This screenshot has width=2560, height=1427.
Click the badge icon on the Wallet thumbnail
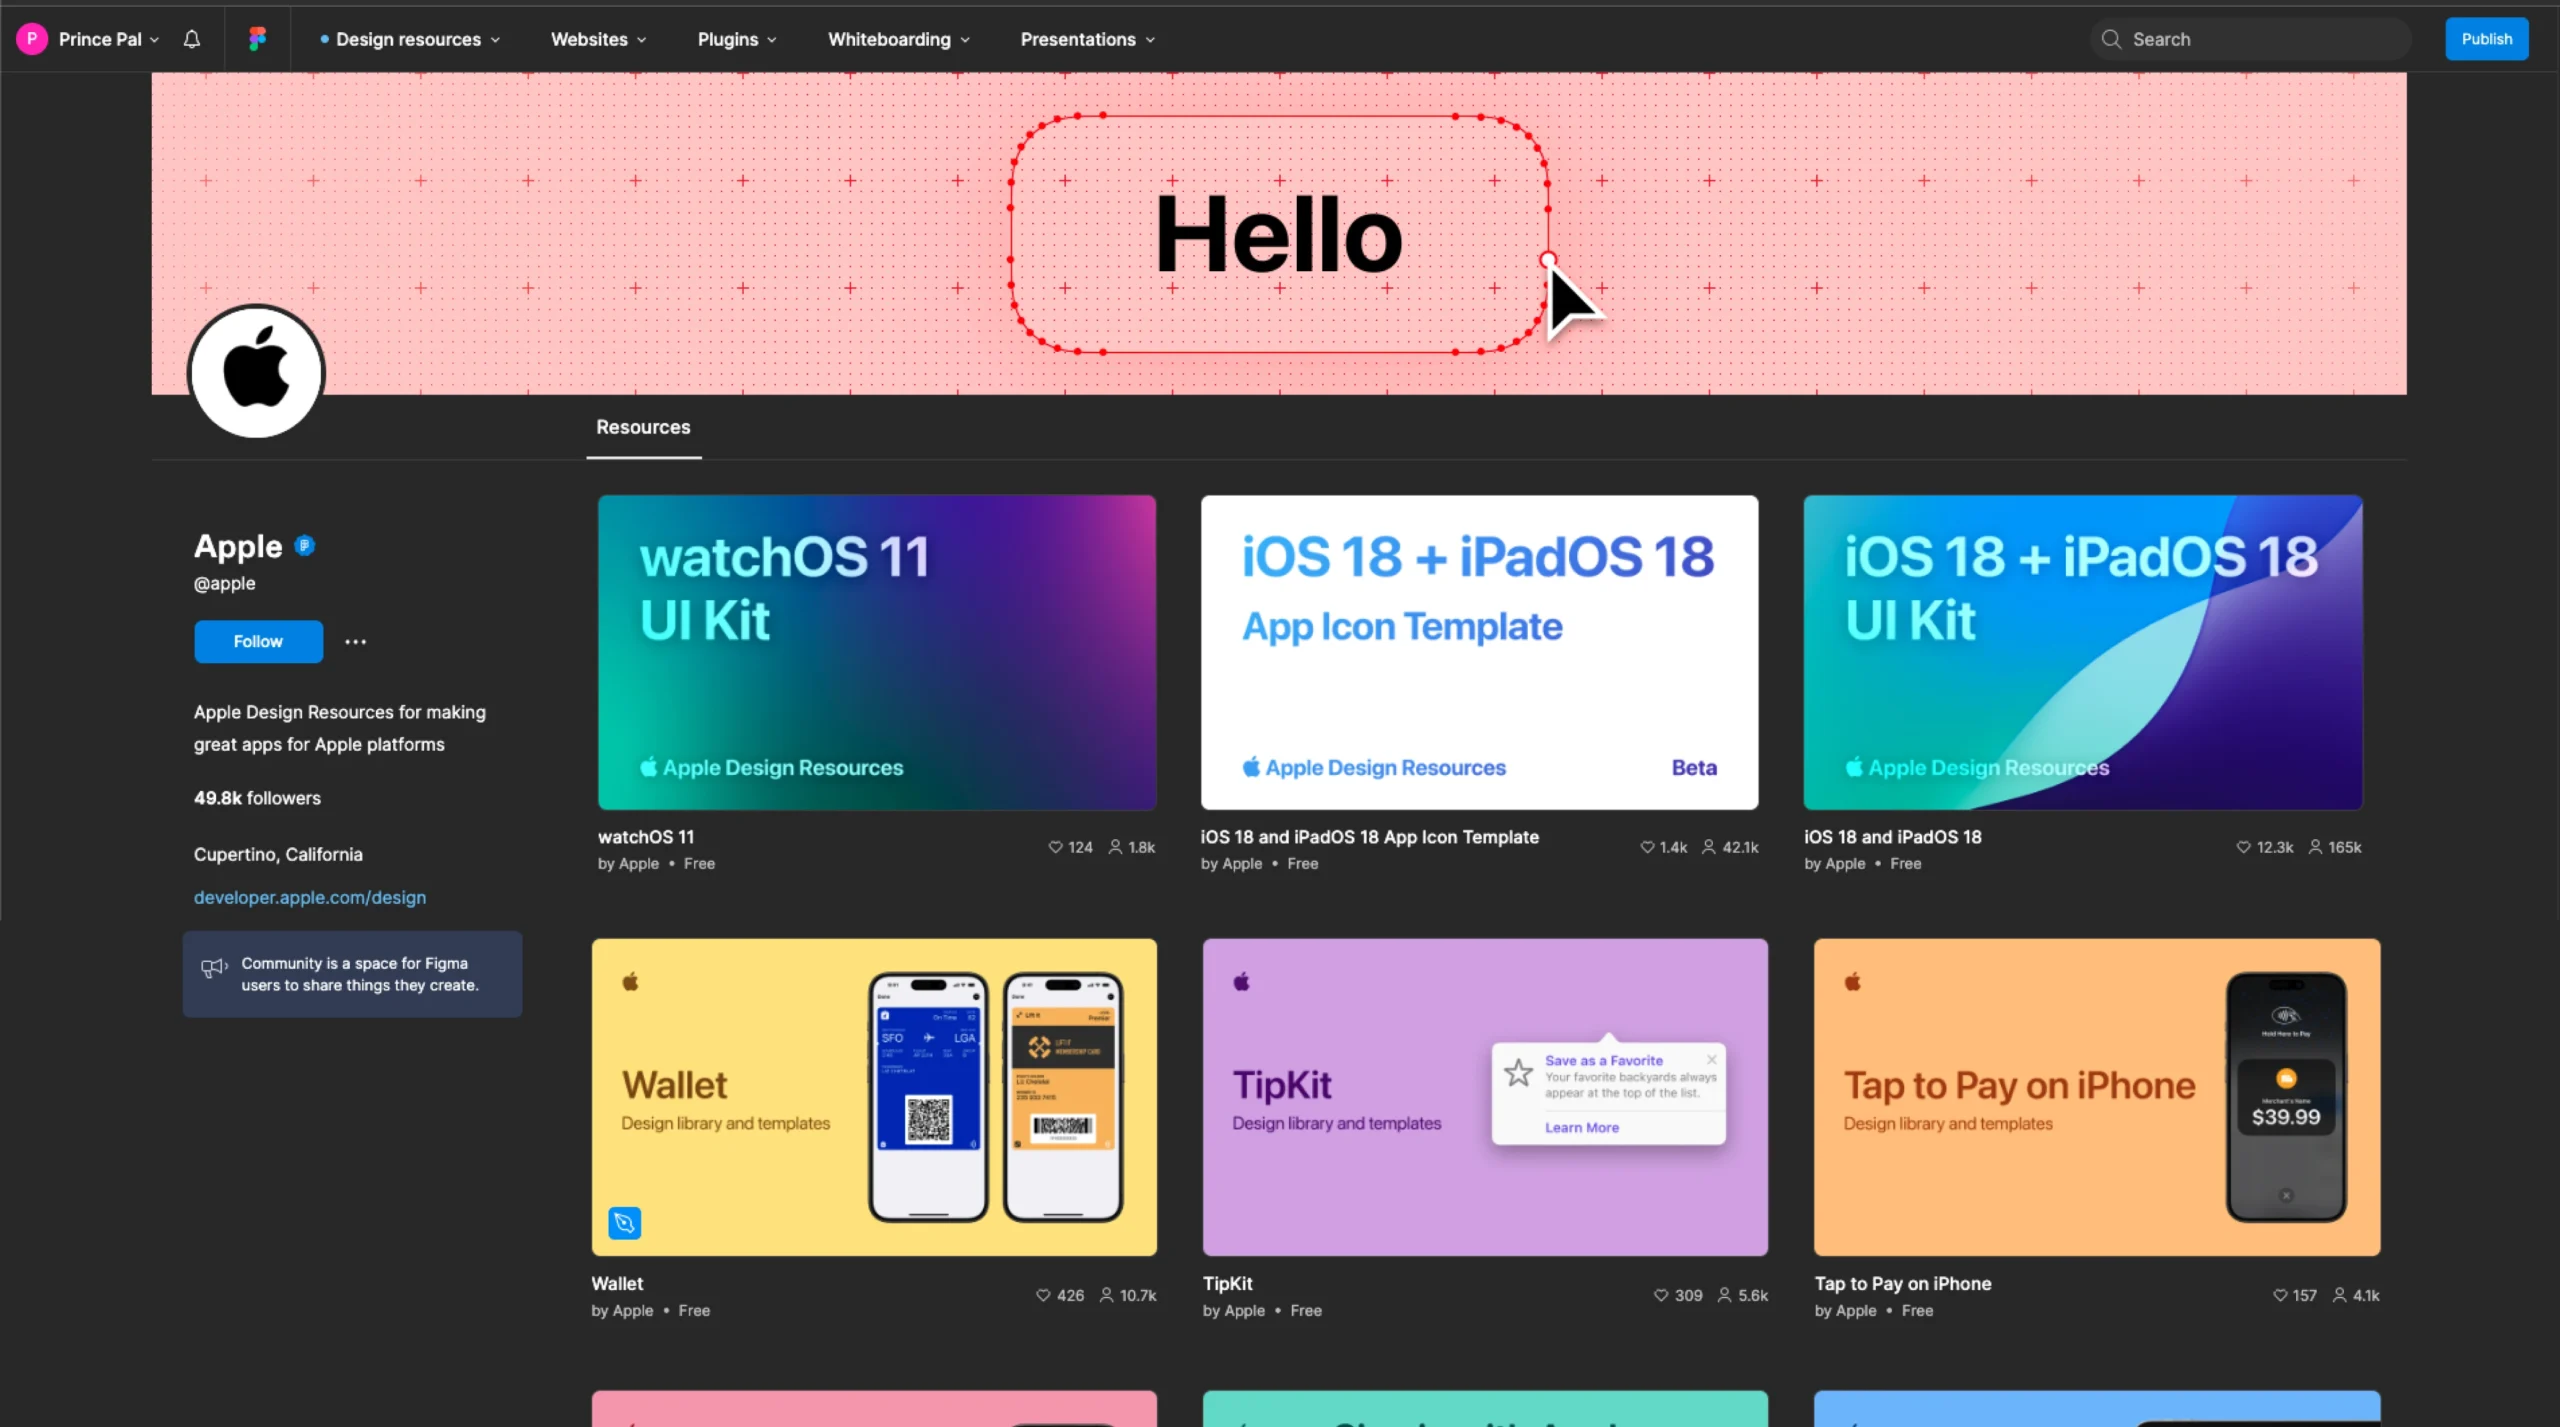coord(625,1222)
